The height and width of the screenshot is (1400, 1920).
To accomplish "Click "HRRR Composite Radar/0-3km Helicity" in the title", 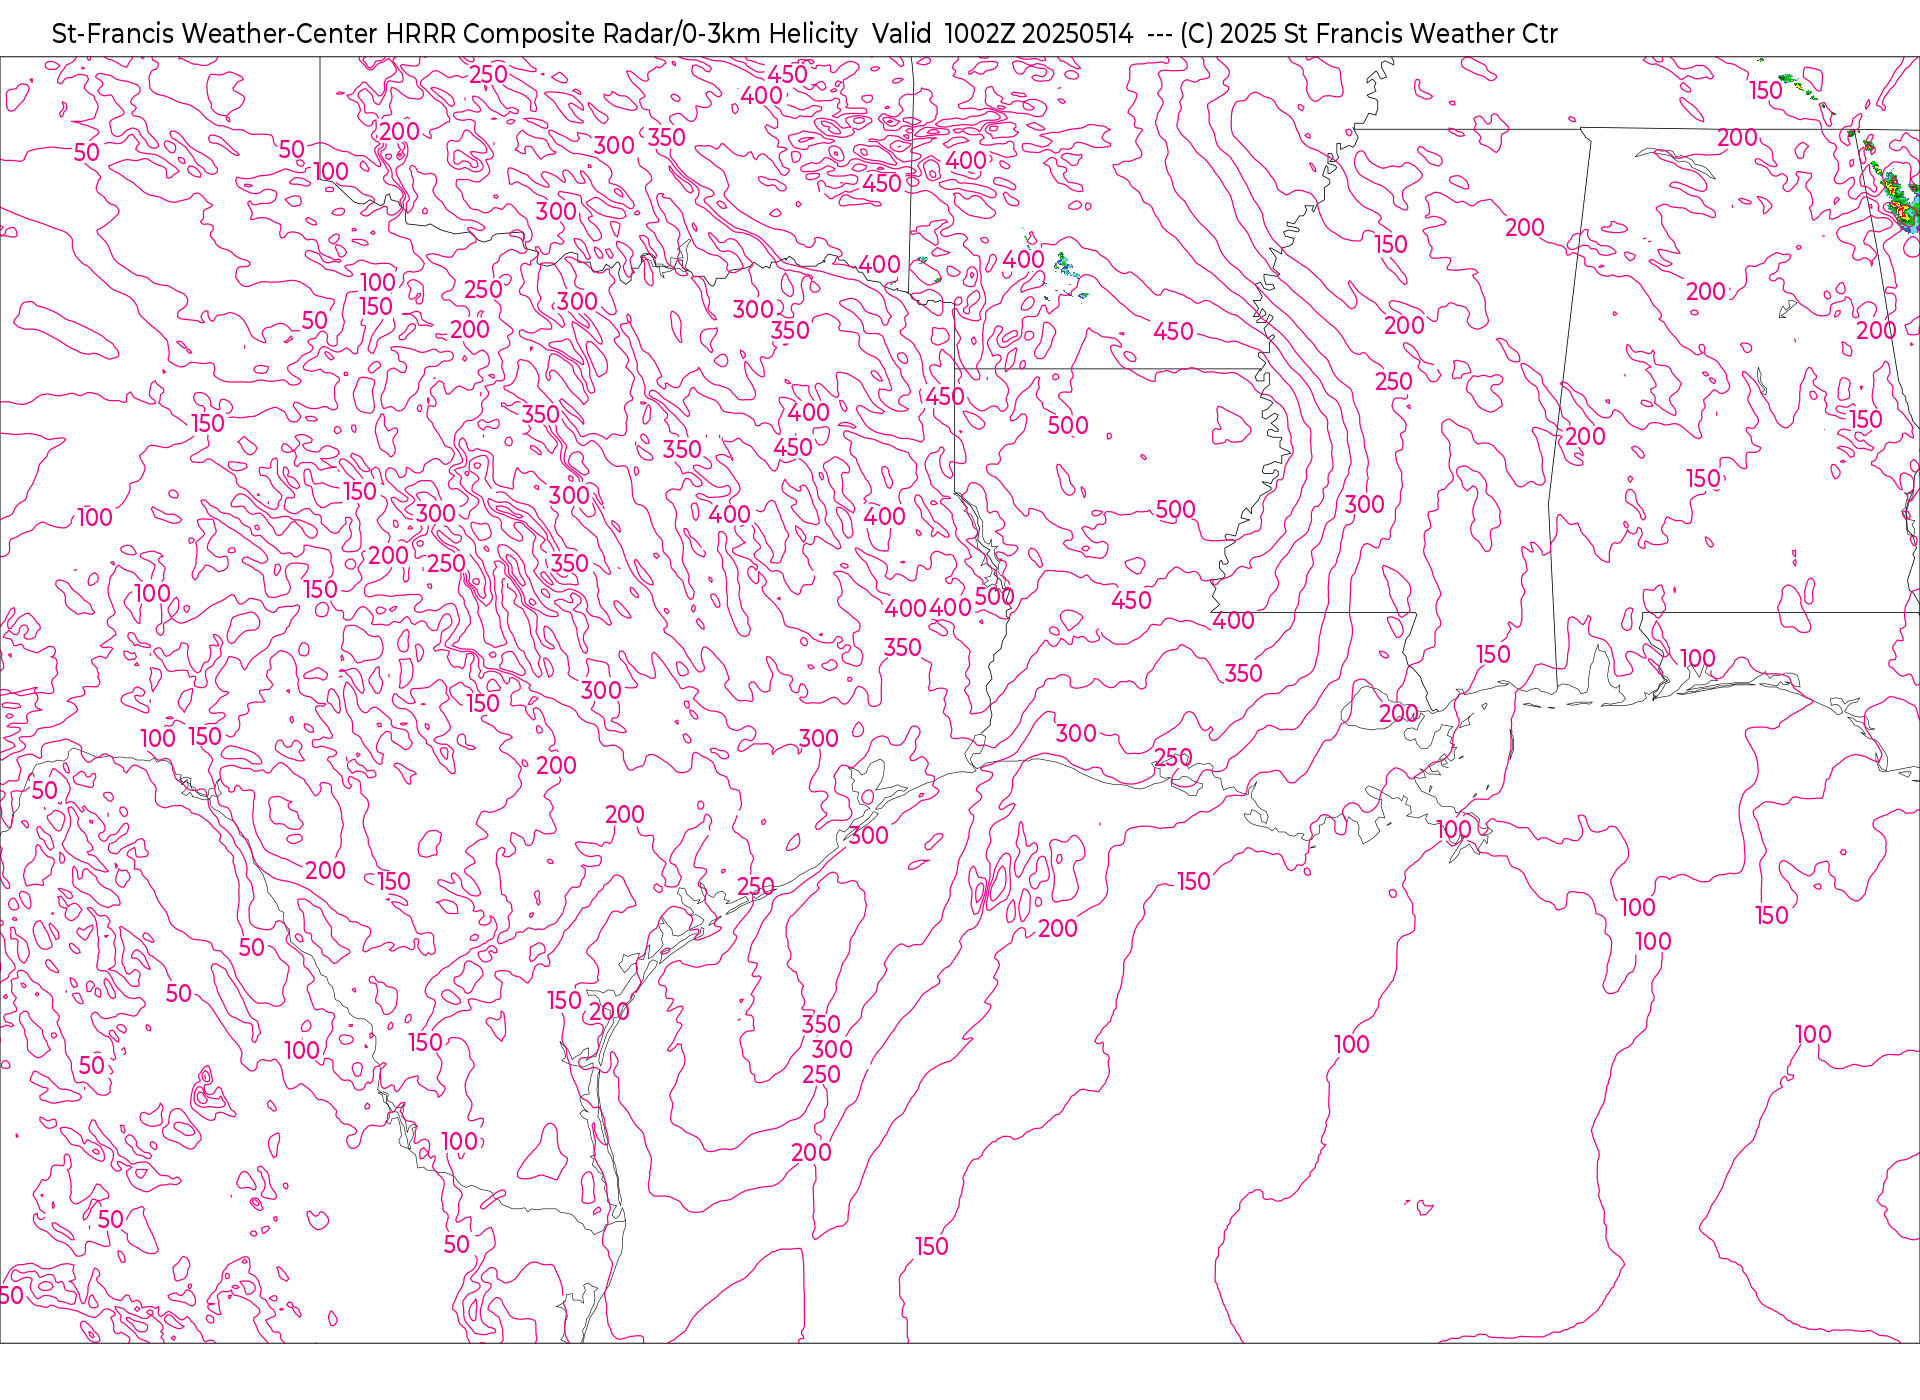I will (x=622, y=34).
